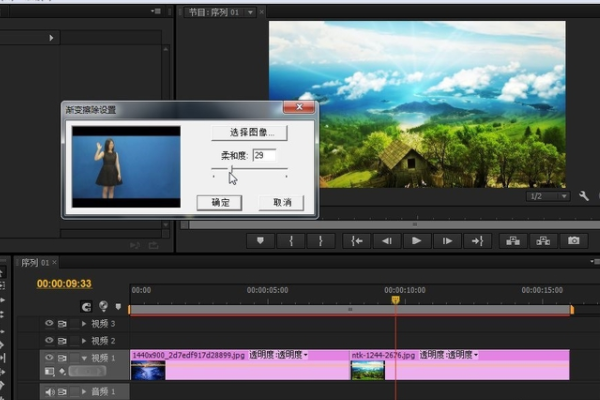Screen dimensions: 600x400
Task: Click the keyframe navigator on 视频 1
Action: pyautogui.click(x=87, y=371)
